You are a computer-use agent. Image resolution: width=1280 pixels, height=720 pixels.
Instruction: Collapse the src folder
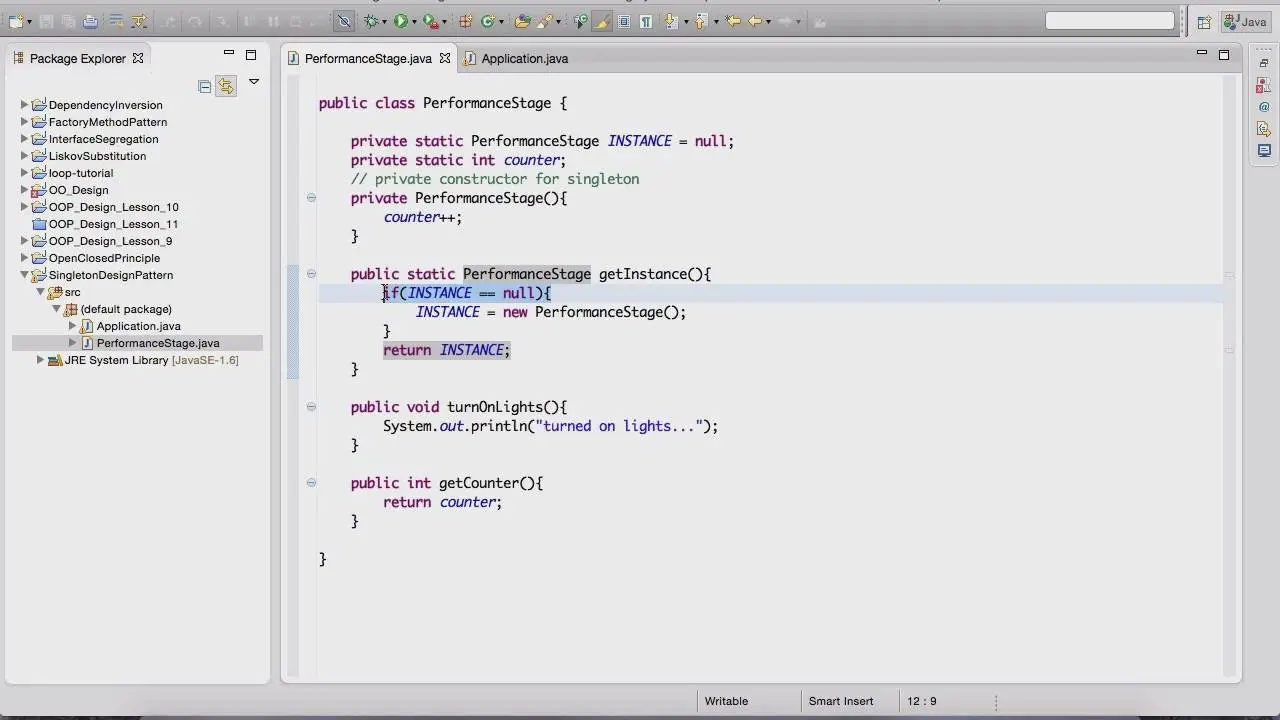[x=41, y=292]
